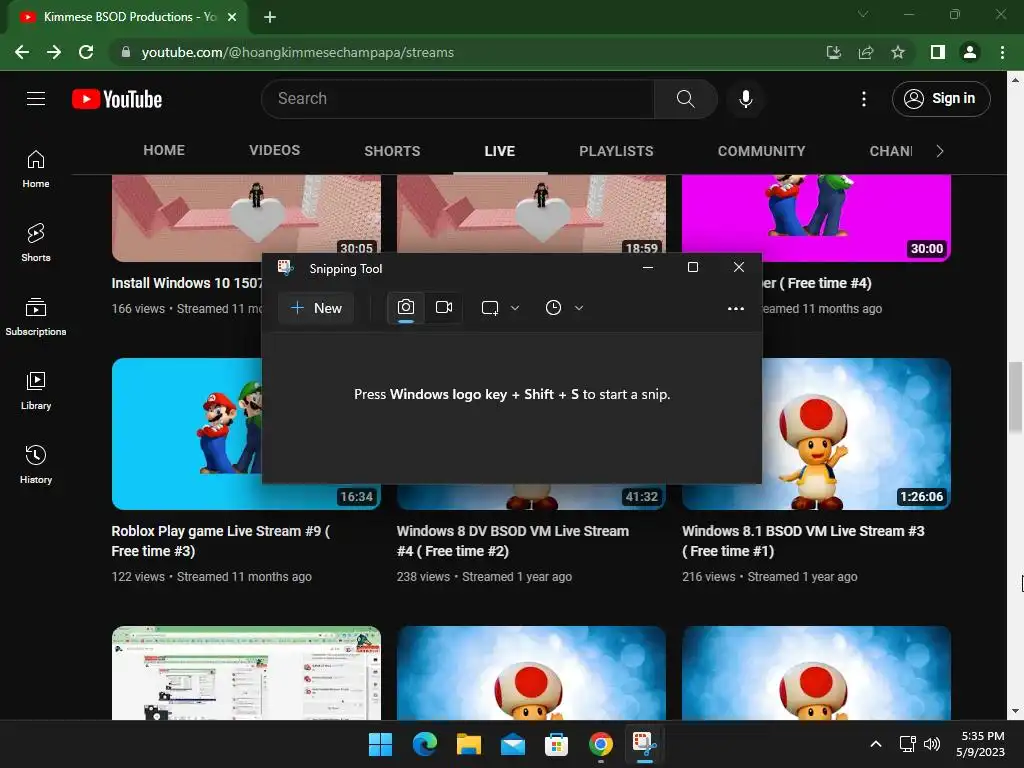
Task: Switch to the HOME channel tab
Action: pos(164,151)
